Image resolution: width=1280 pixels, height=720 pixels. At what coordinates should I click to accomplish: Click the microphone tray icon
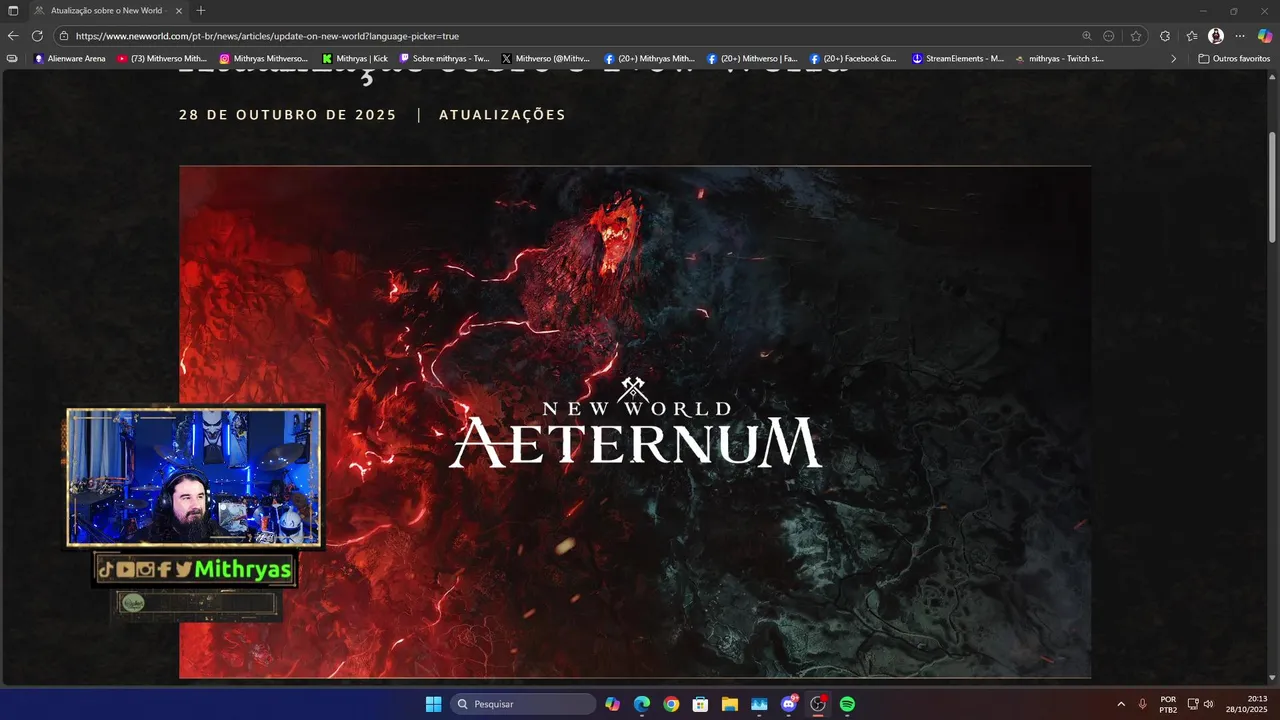[x=1143, y=704]
